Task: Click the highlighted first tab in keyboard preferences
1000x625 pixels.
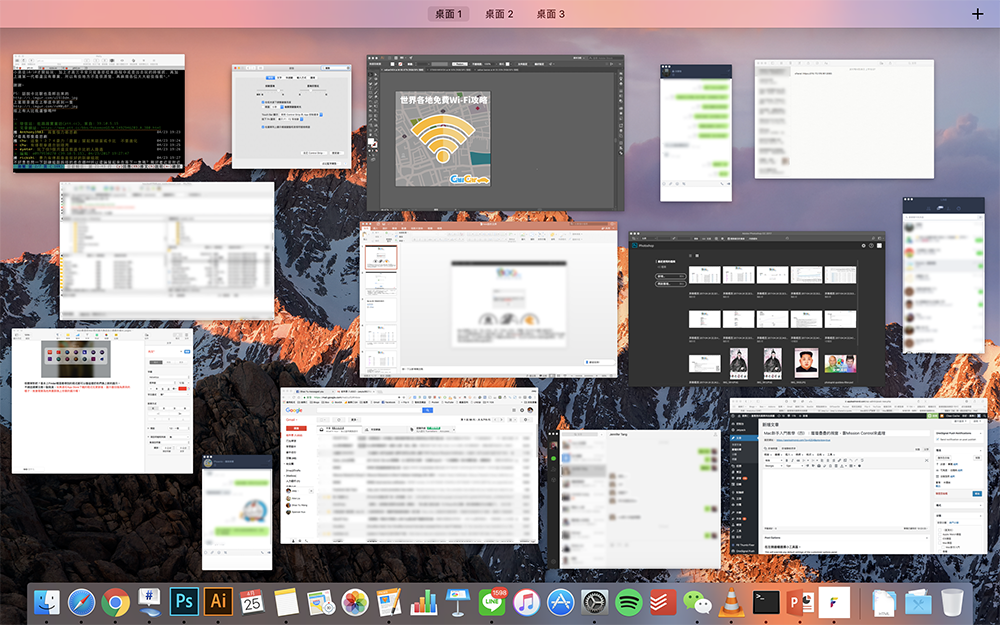Action: tap(270, 78)
